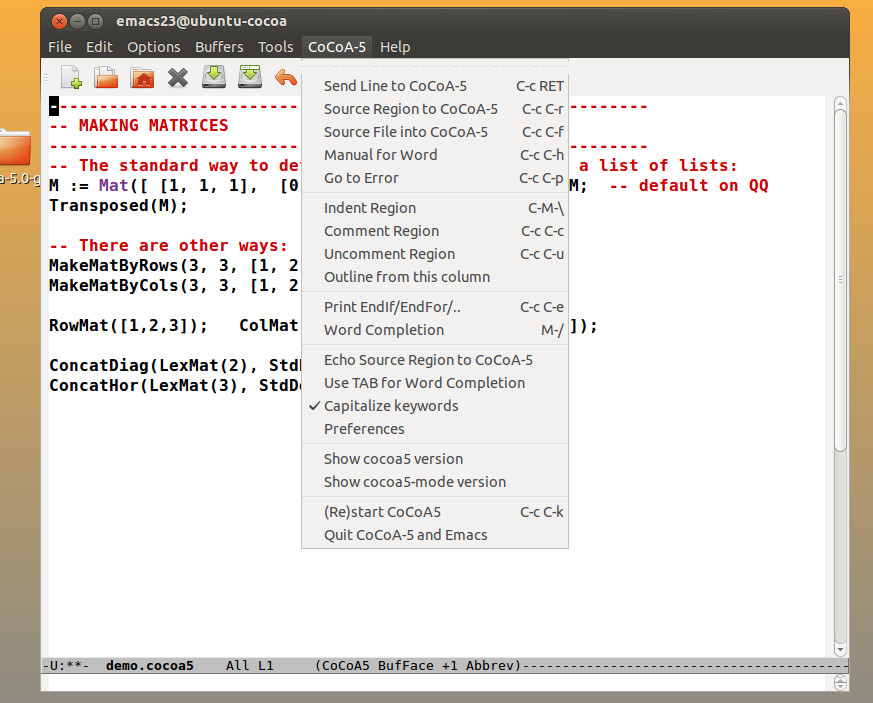This screenshot has width=873, height=703.
Task: Open the Help menu
Action: coord(395,47)
